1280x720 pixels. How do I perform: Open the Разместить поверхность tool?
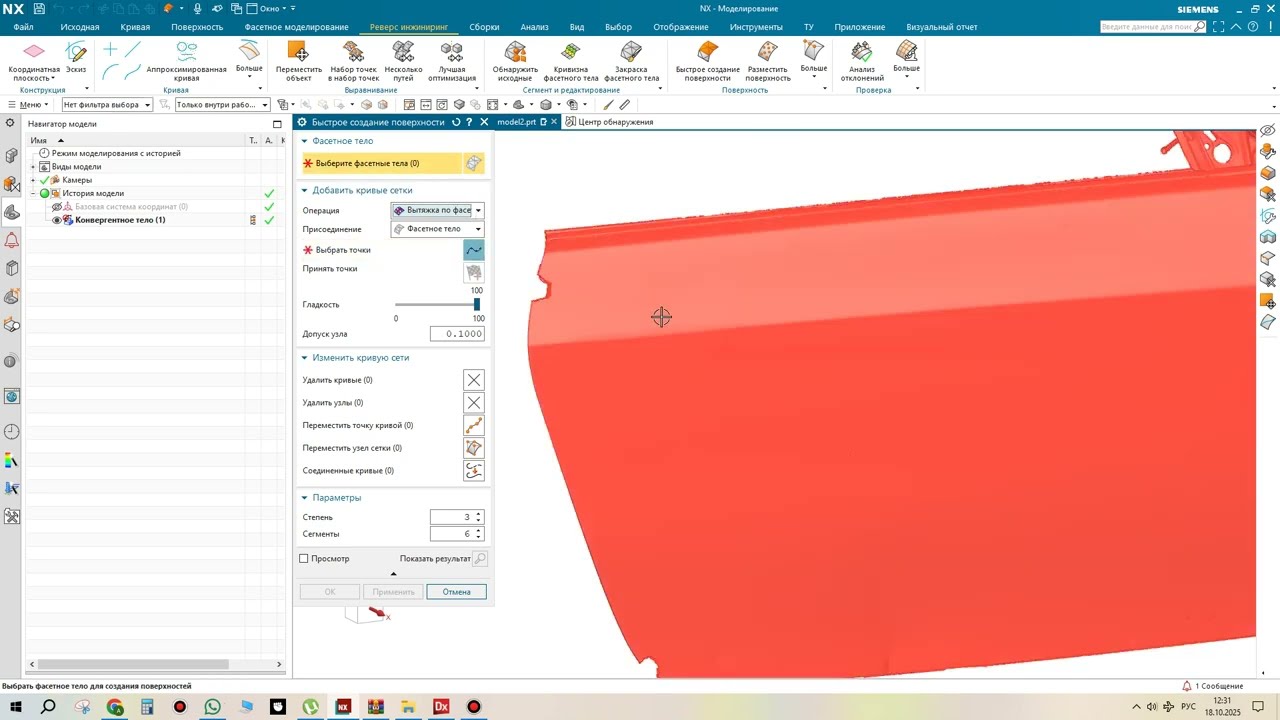[768, 61]
